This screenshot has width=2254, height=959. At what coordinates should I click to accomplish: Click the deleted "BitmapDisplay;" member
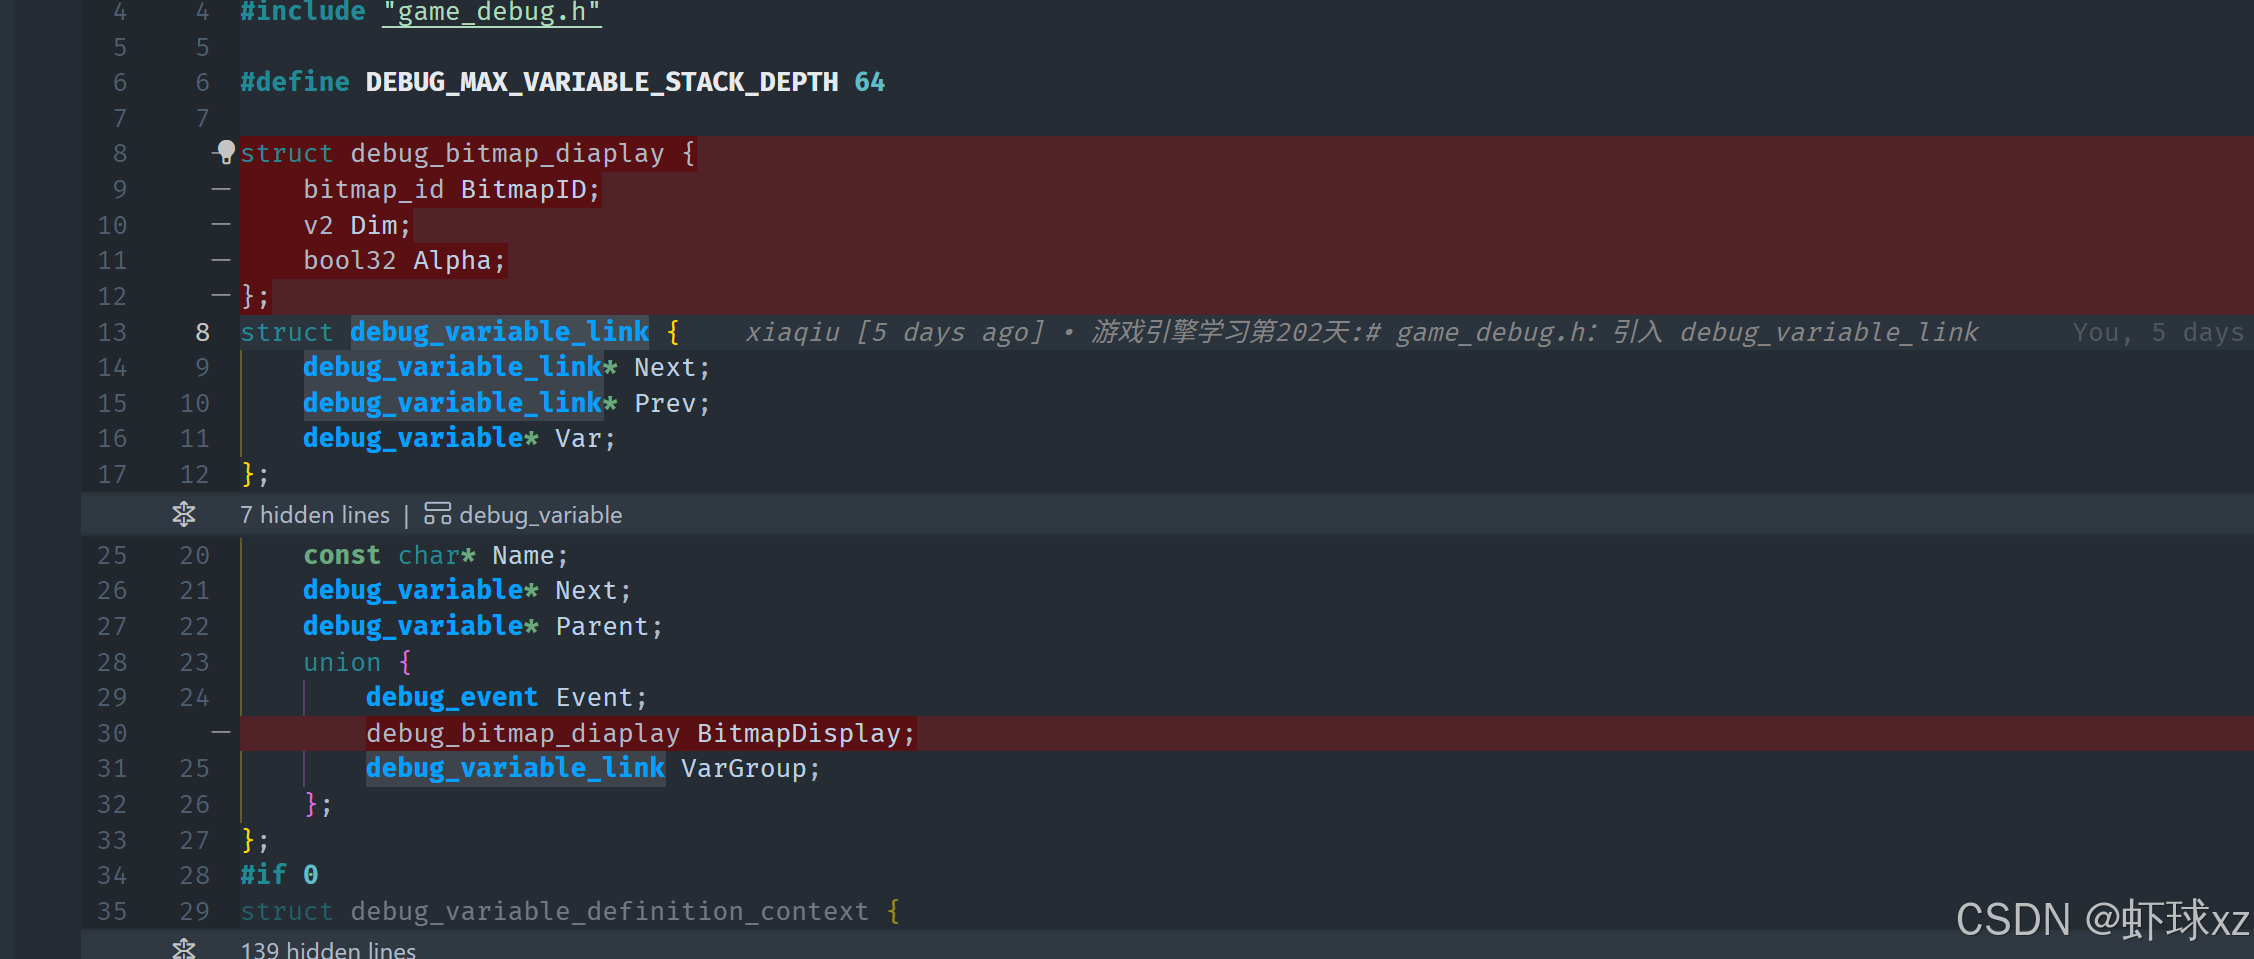click(806, 733)
